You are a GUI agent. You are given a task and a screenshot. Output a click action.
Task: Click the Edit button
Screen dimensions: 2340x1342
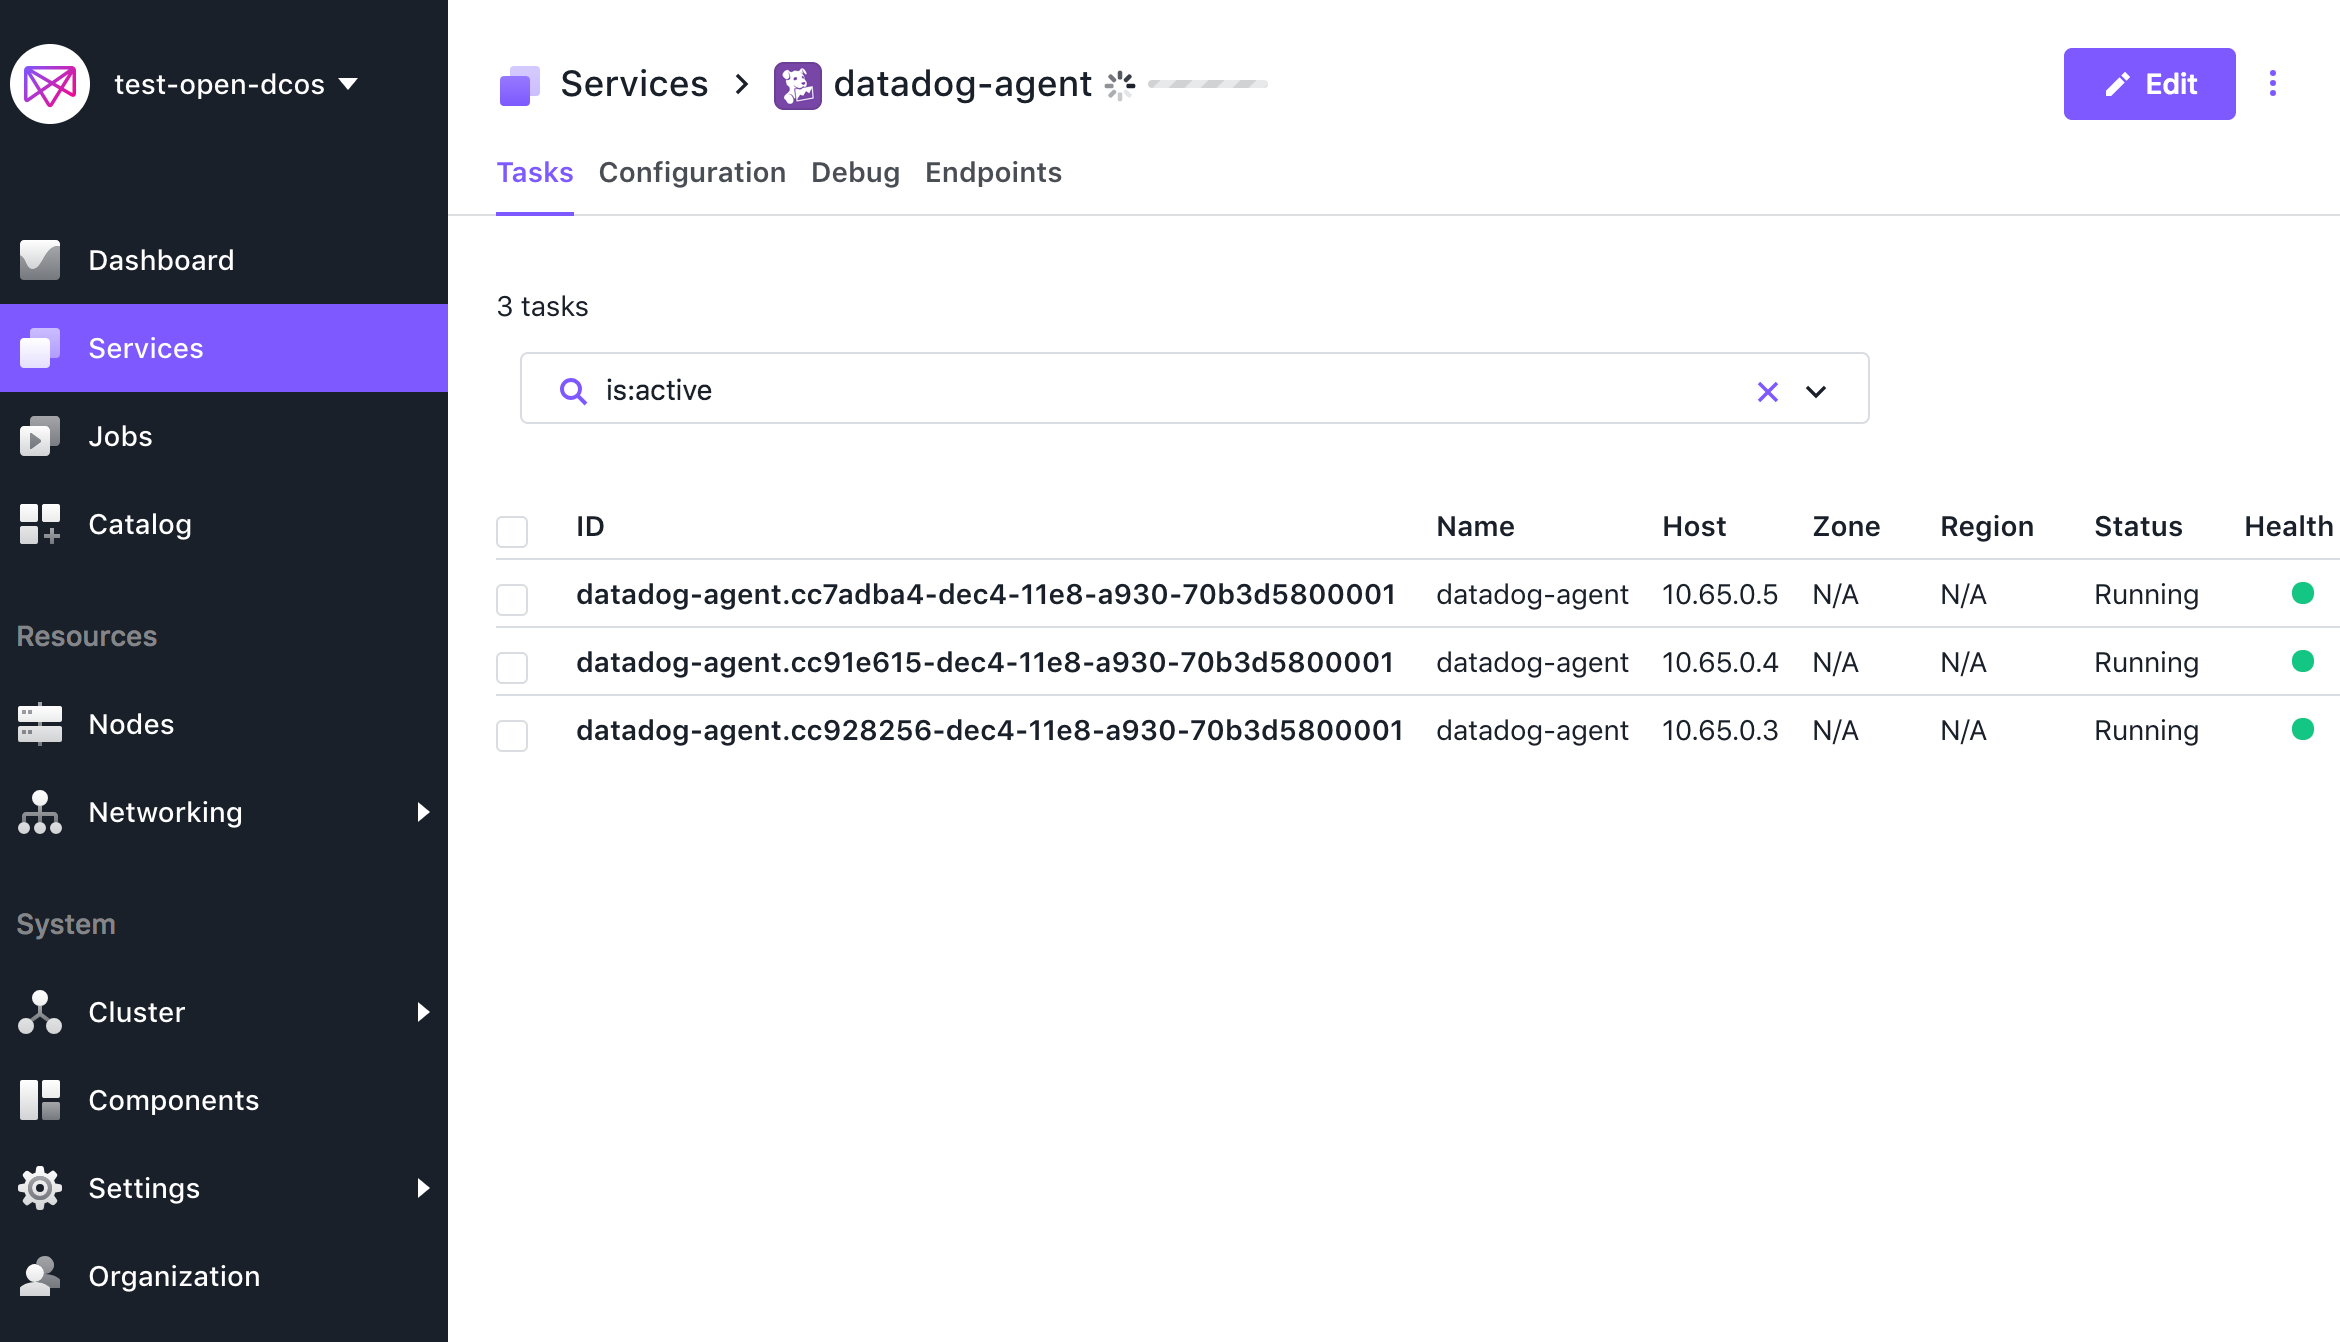click(x=2149, y=84)
